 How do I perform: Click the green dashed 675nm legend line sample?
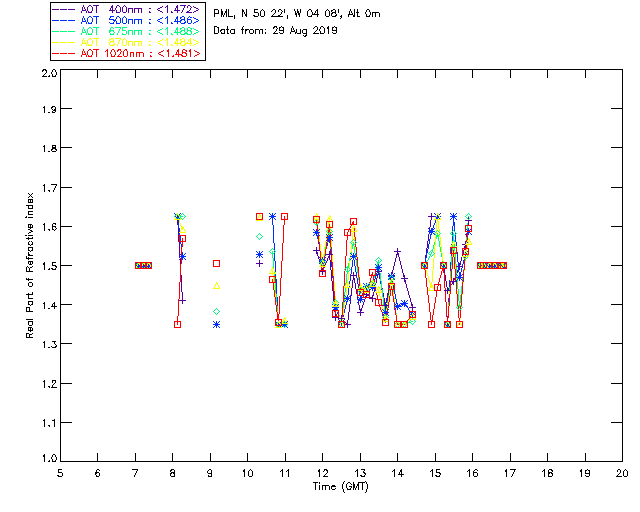pos(64,31)
